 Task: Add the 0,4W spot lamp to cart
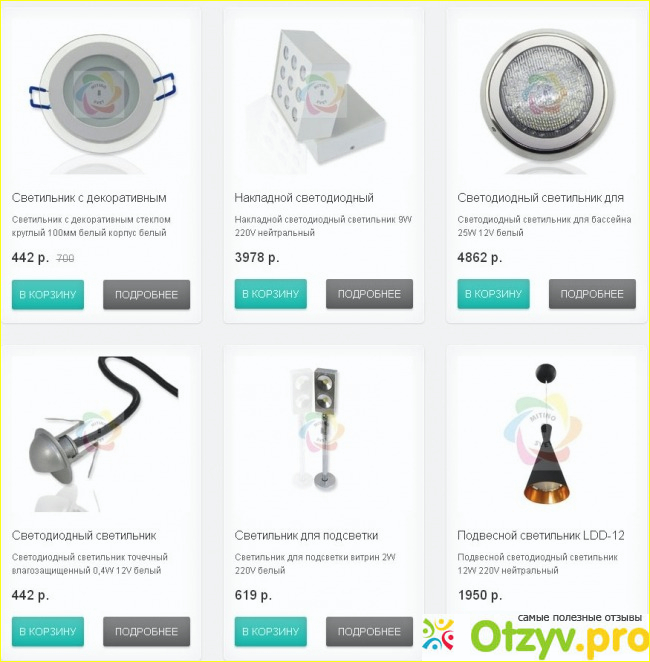pos(48,632)
